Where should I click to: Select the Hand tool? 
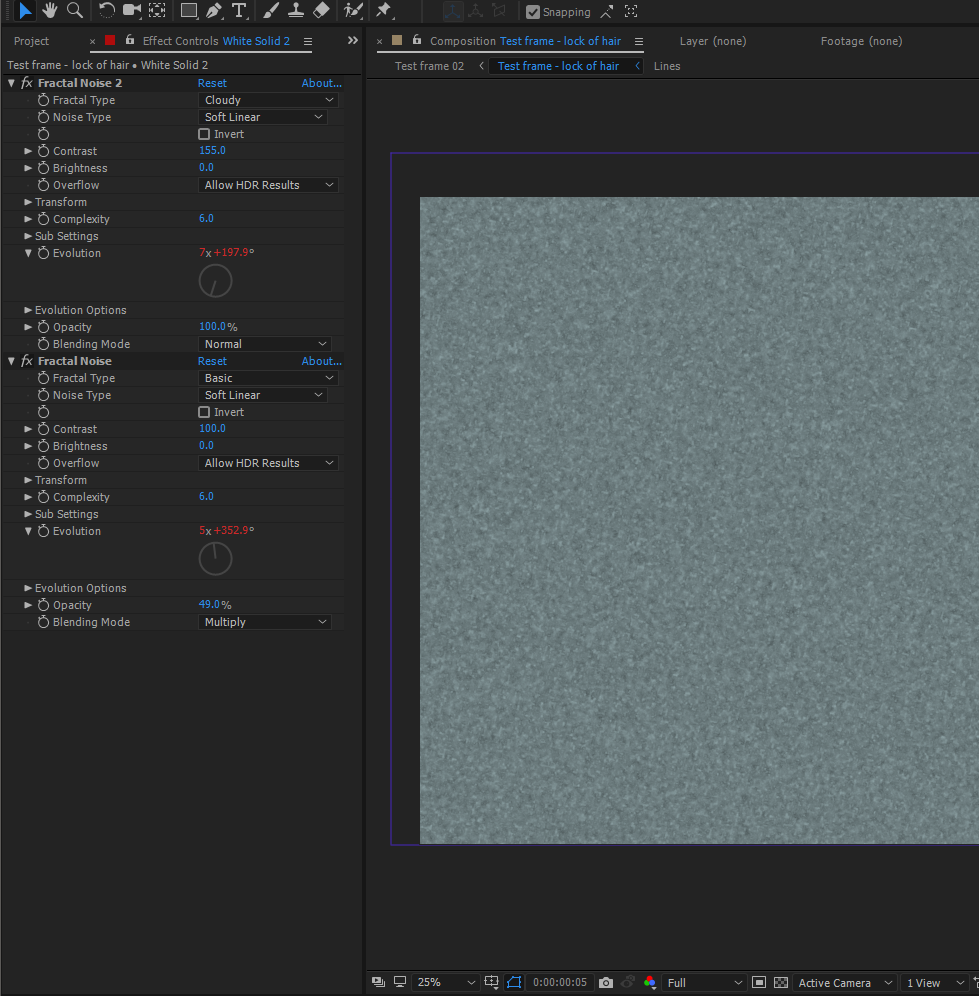pos(49,11)
